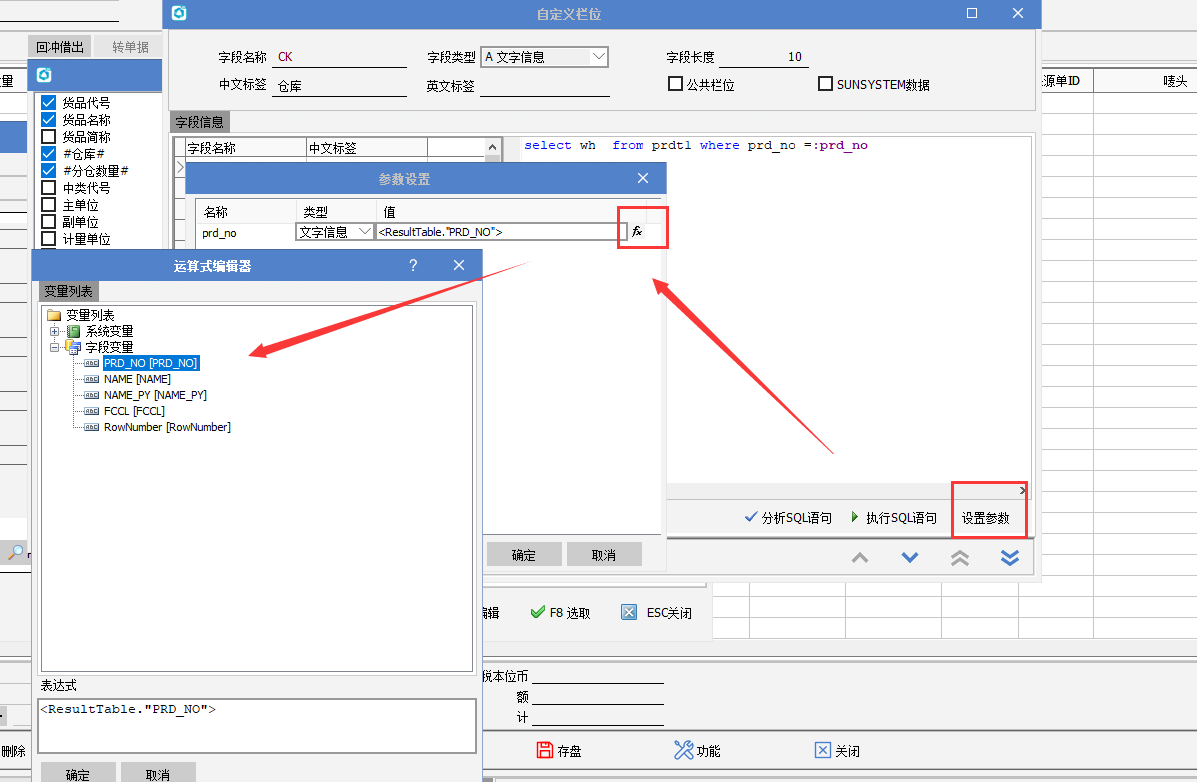Enable the 公共栏位 checkbox
Image resolution: width=1197 pixels, height=782 pixels.
click(675, 85)
